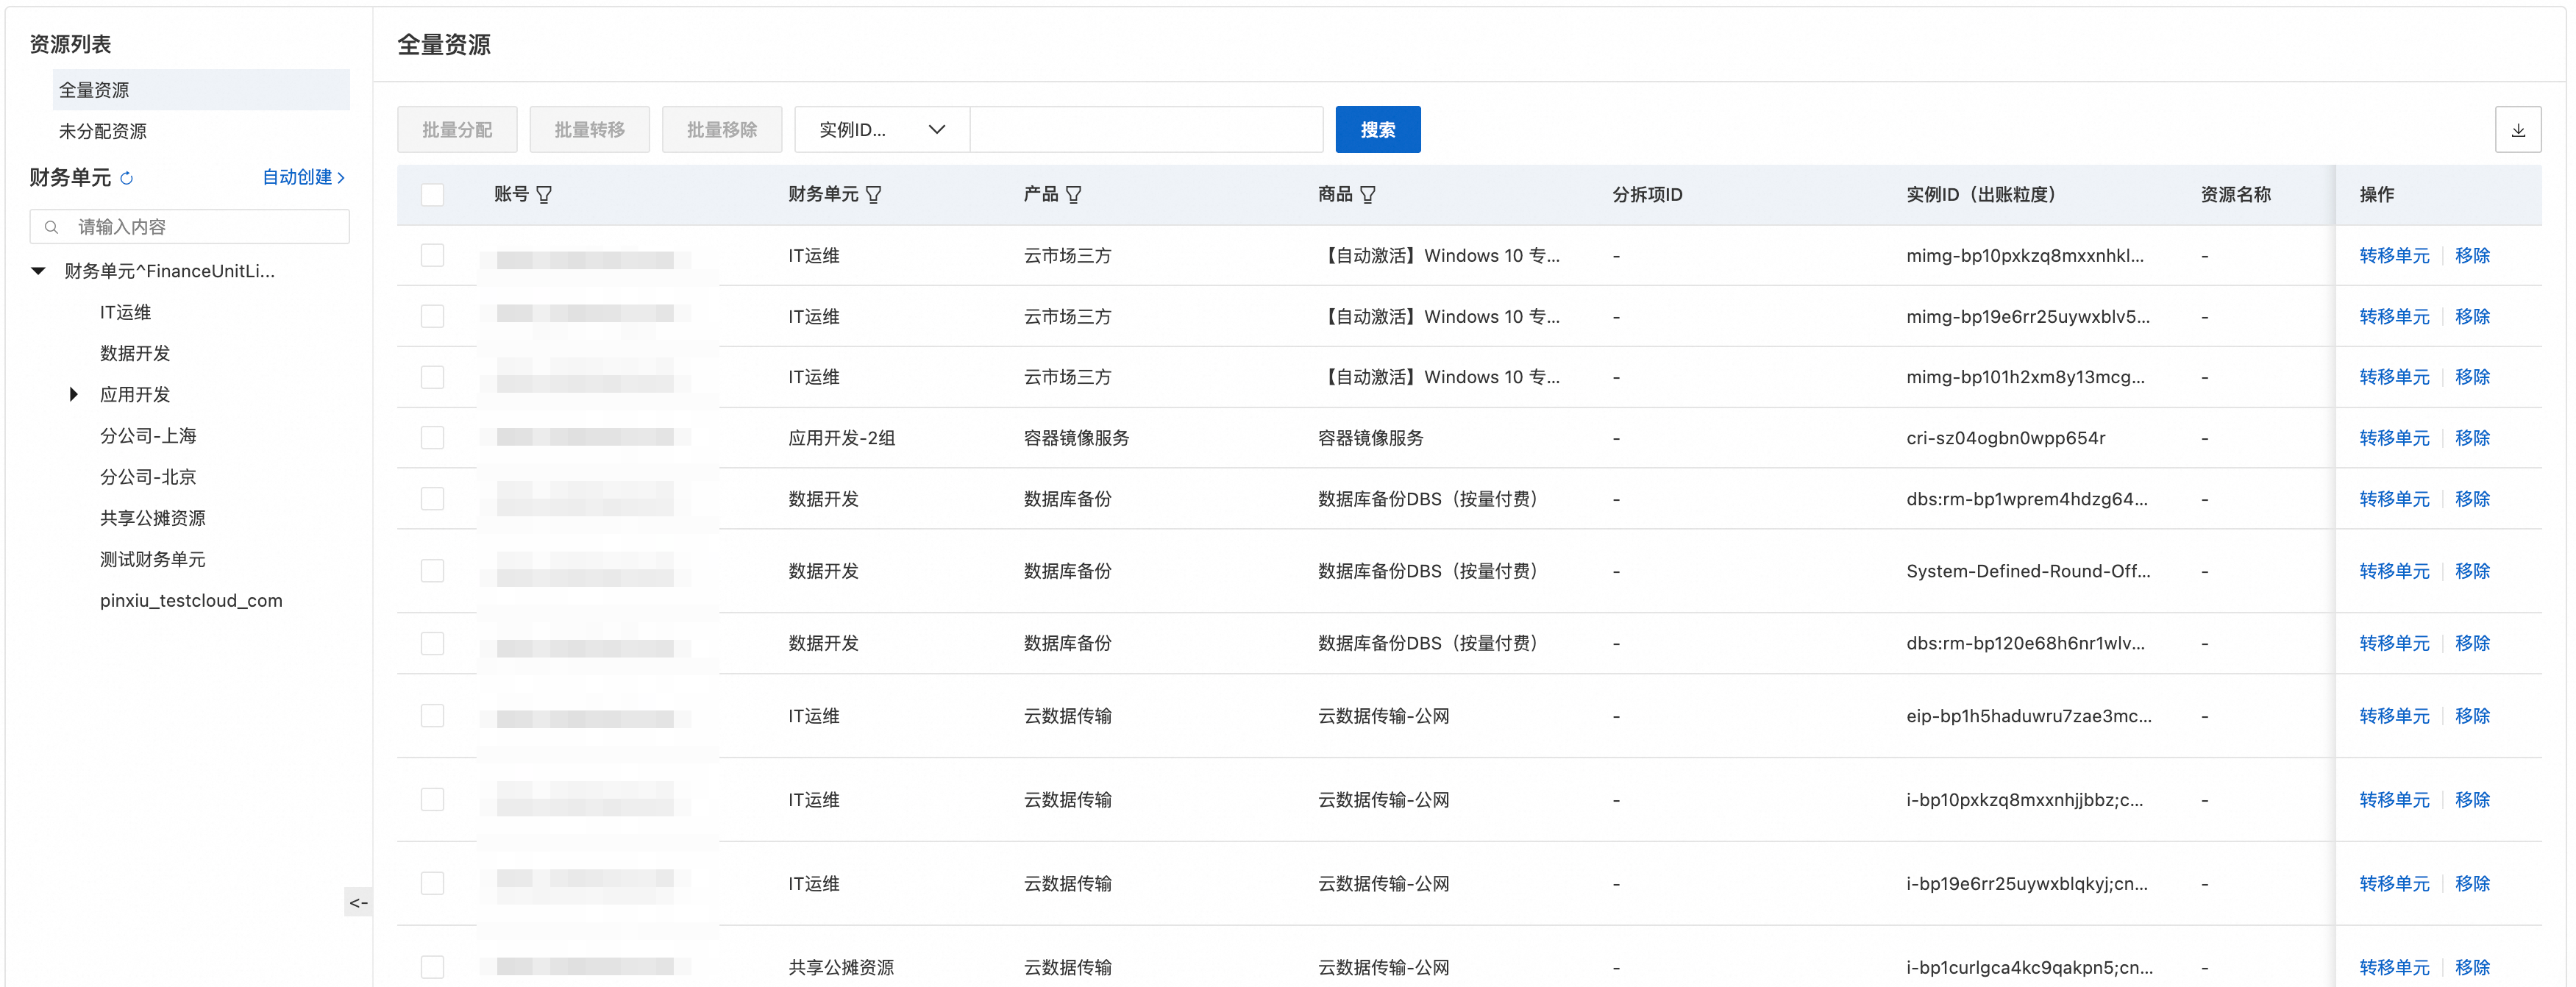Open the 财务单元 column filter icon

pyautogui.click(x=873, y=195)
